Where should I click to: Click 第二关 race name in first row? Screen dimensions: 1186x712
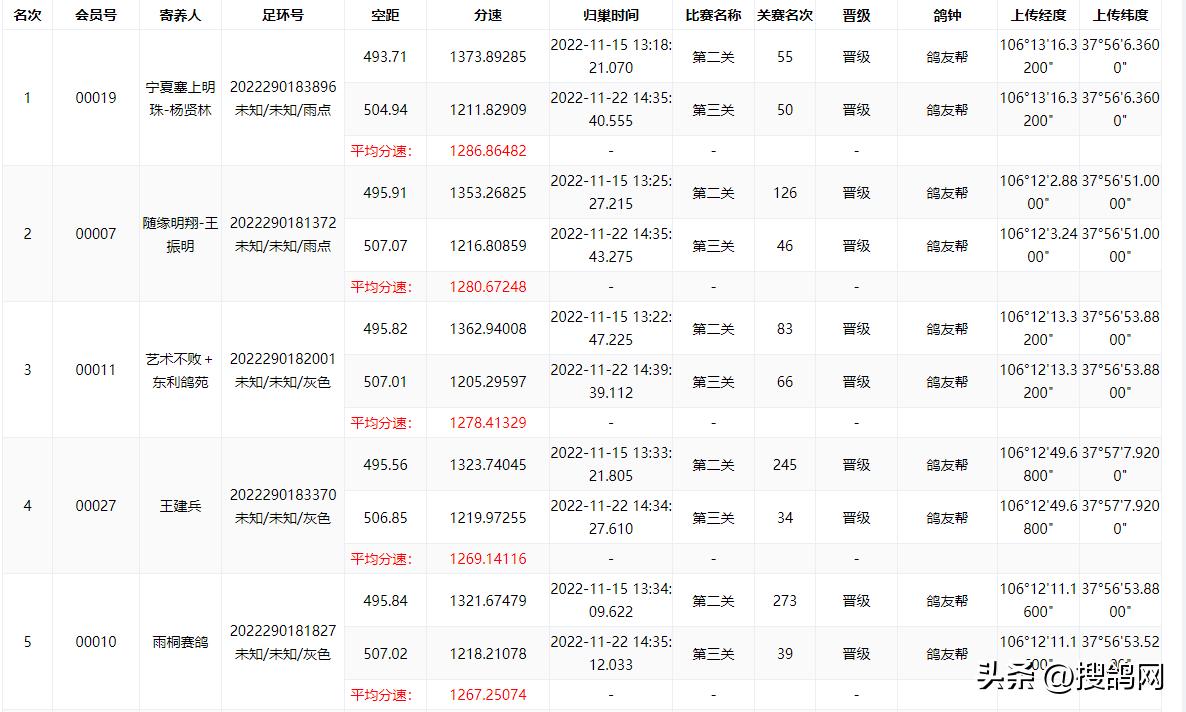point(712,56)
